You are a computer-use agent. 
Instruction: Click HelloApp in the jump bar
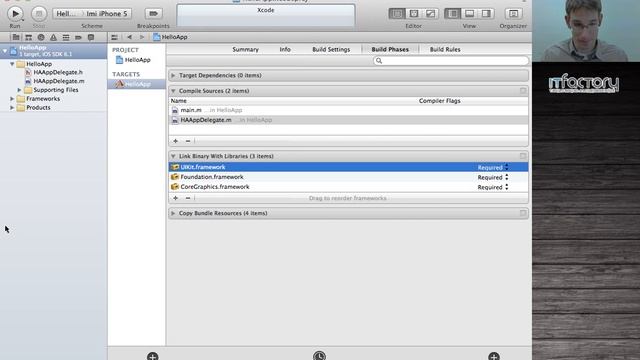pos(170,37)
